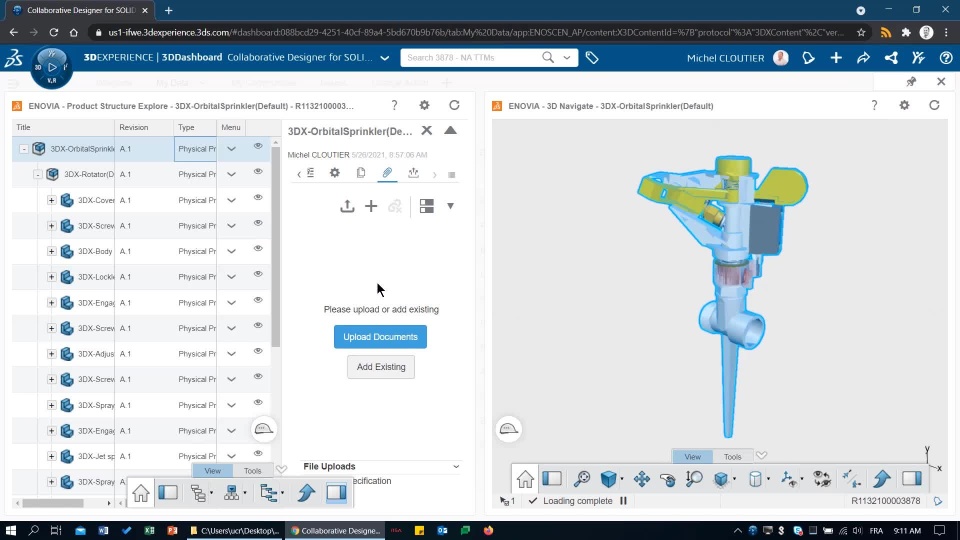Refresh the 3D Navigate widget

(934, 105)
